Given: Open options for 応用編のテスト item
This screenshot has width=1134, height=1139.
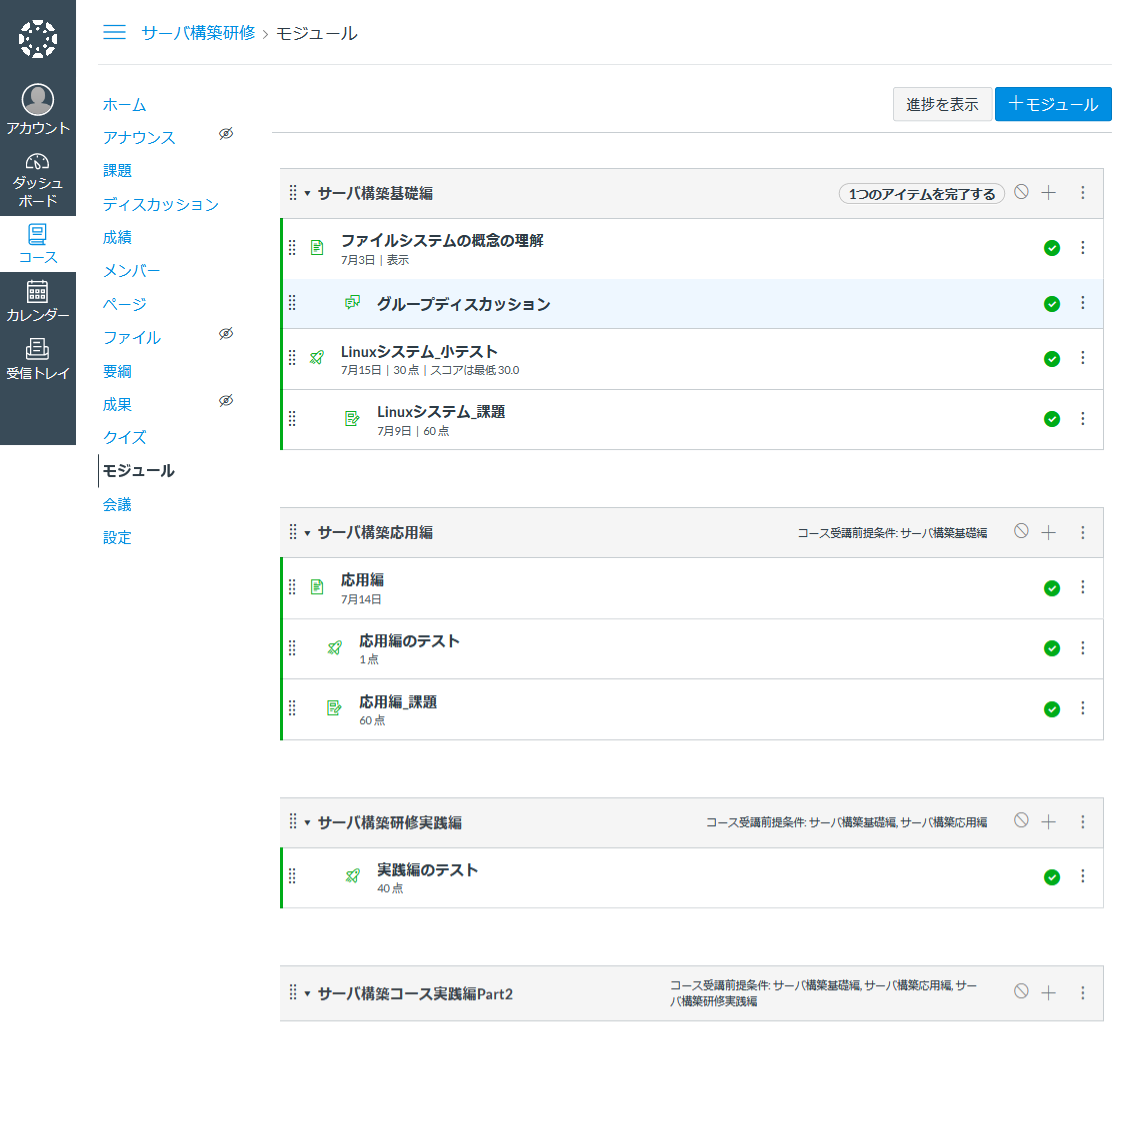Looking at the screenshot, I should pyautogui.click(x=1082, y=648).
